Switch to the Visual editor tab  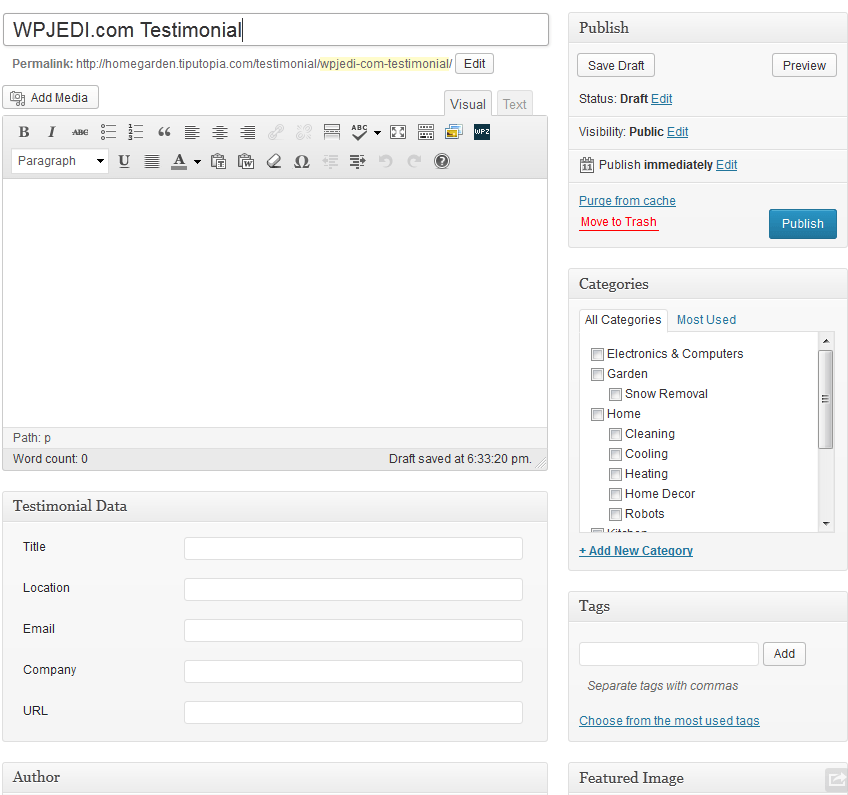[468, 104]
